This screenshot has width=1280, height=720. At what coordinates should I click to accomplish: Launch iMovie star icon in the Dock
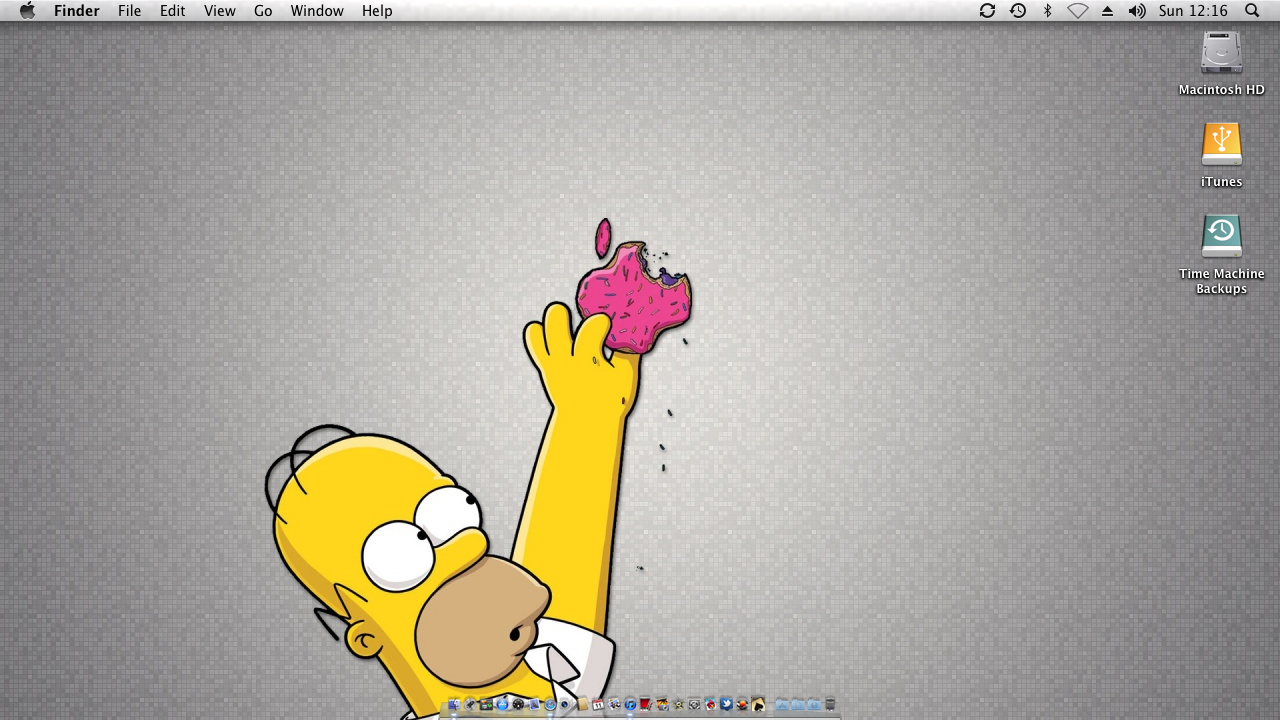(x=679, y=704)
